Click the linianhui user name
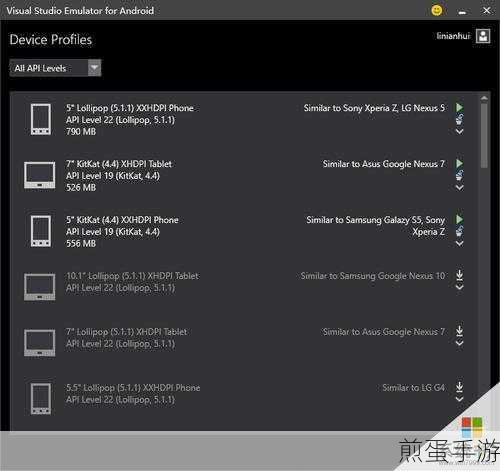500x471 pixels. click(x=453, y=36)
